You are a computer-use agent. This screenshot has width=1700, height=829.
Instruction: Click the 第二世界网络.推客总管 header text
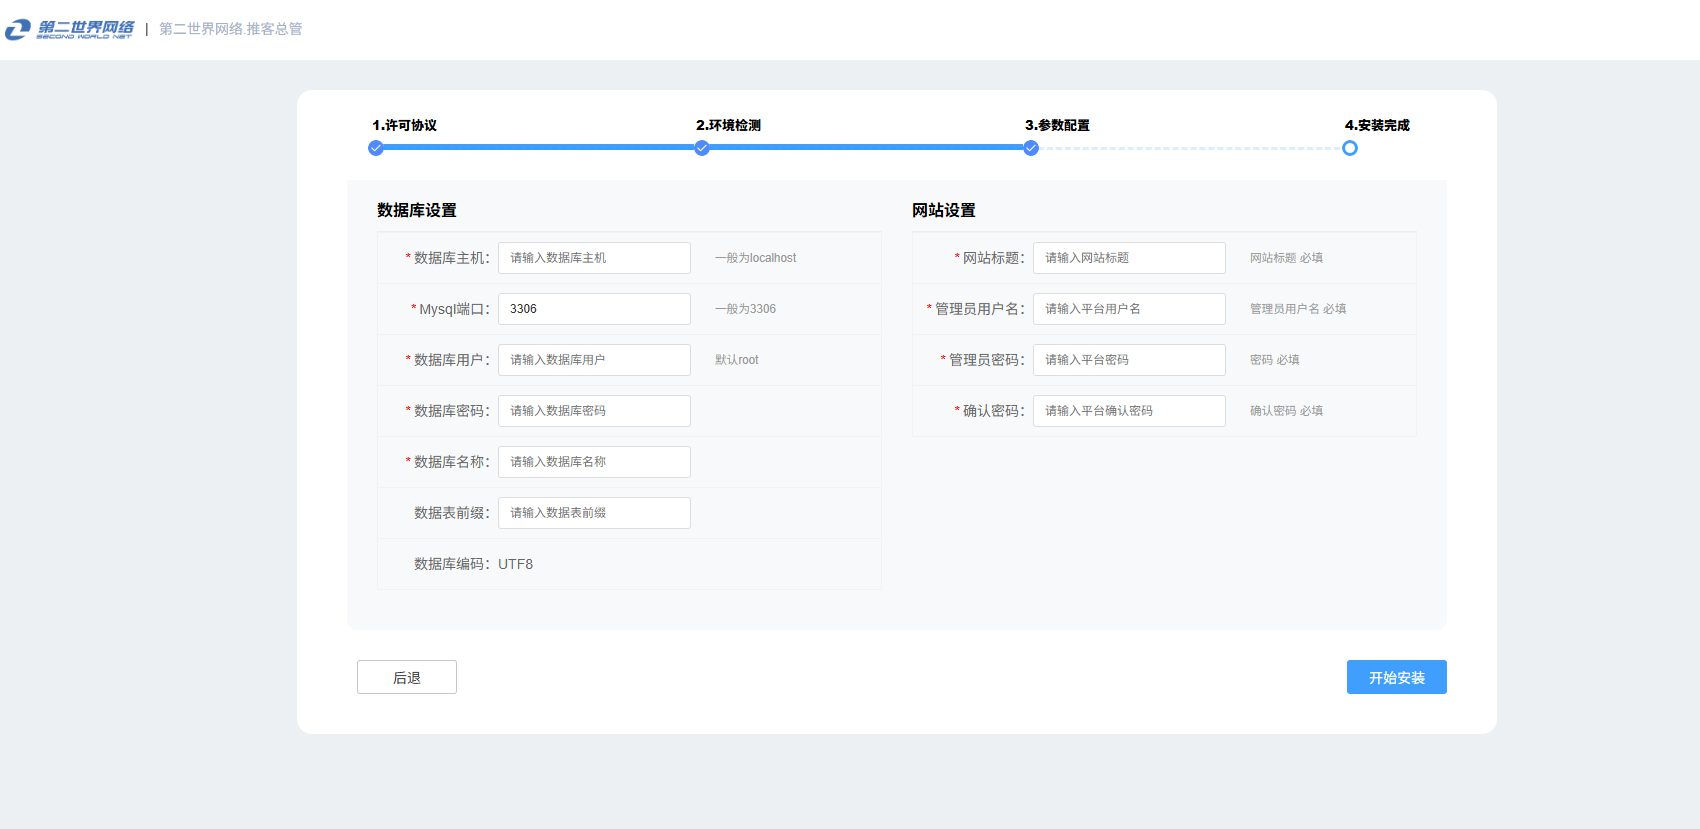pyautogui.click(x=231, y=29)
